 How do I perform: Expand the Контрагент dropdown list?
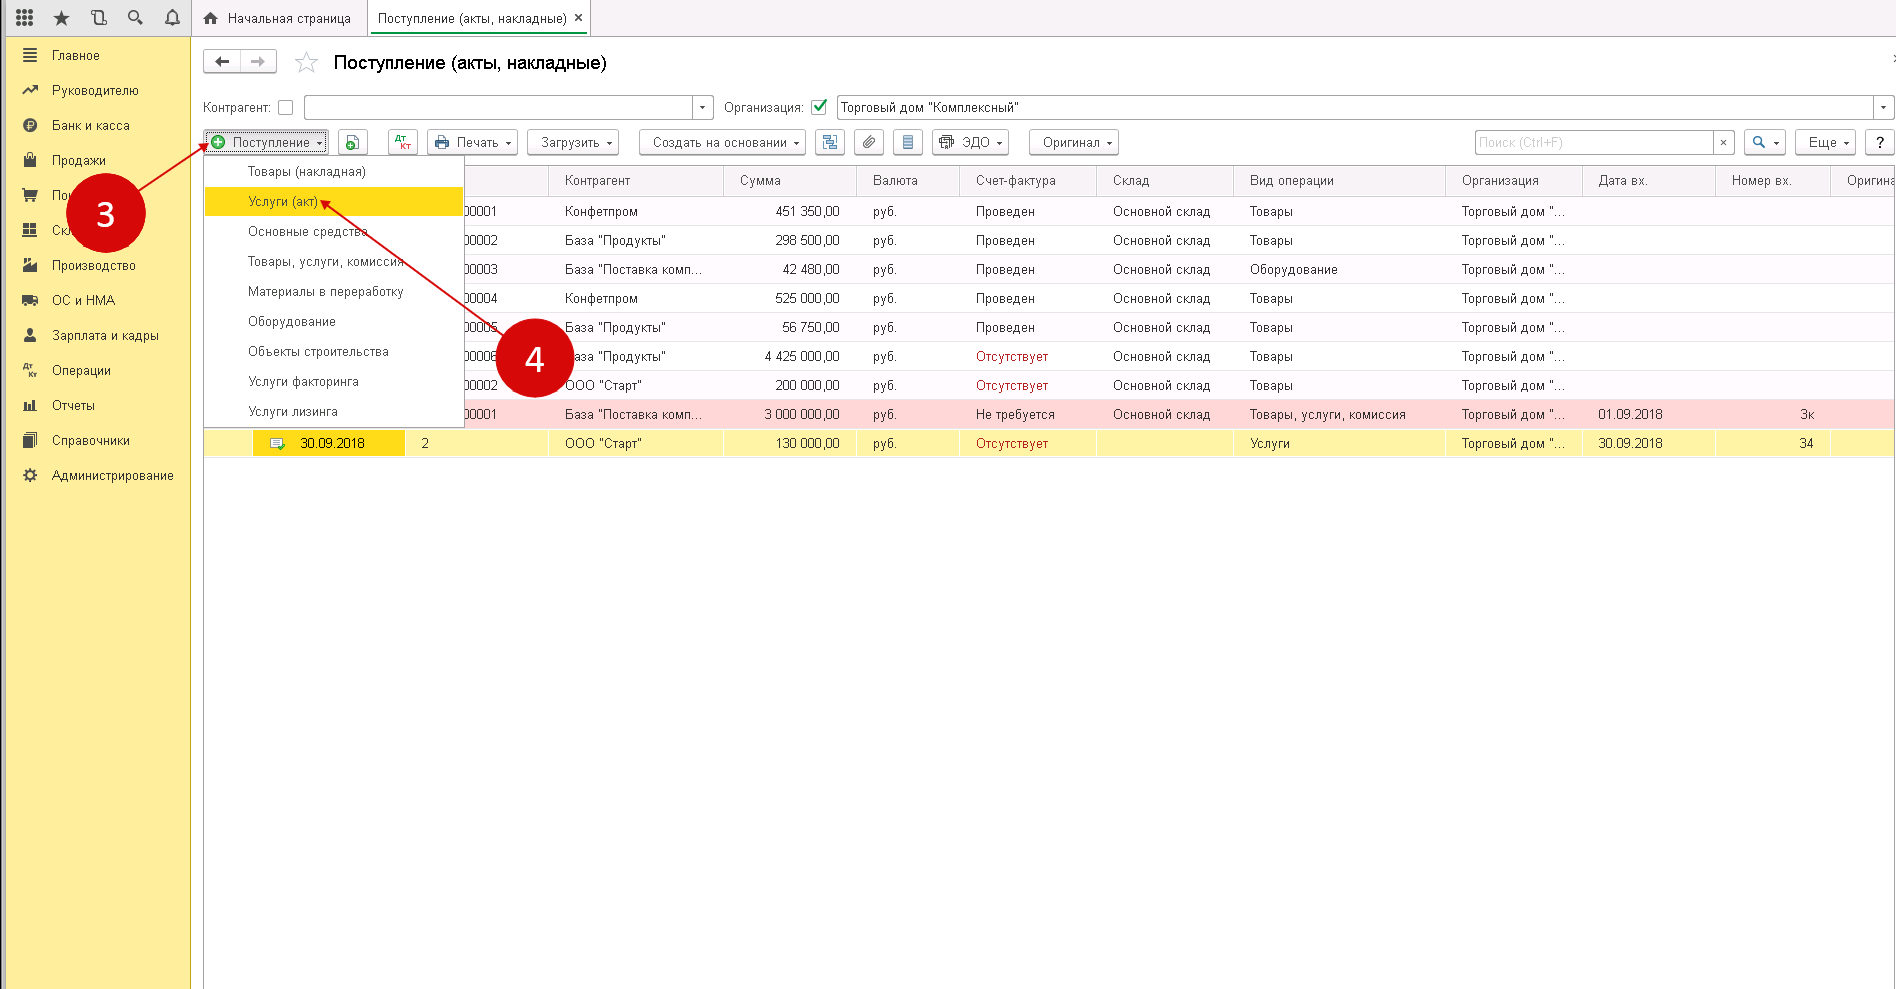(703, 108)
